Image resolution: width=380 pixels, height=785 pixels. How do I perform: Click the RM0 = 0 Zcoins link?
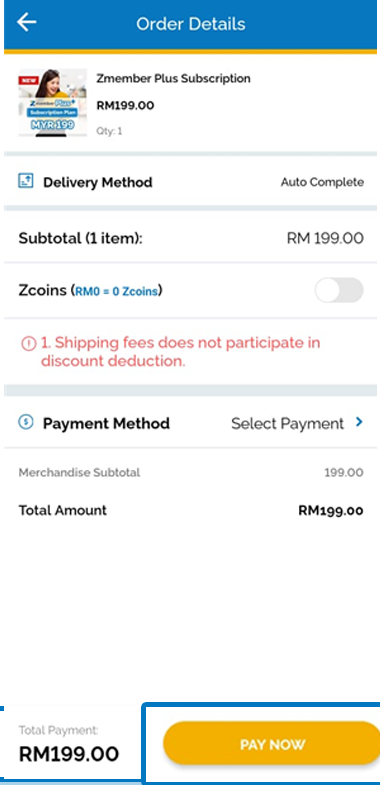(117, 291)
